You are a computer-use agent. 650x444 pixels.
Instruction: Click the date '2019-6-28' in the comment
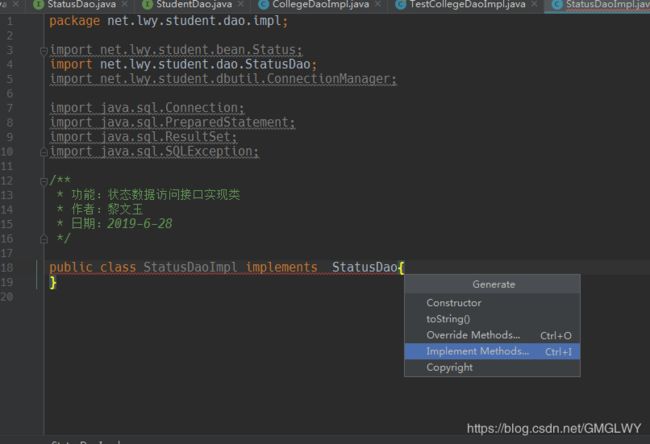(x=140, y=224)
